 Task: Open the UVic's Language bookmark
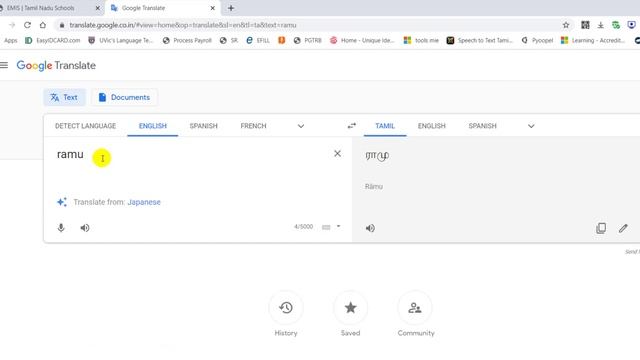pyautogui.click(x=121, y=40)
